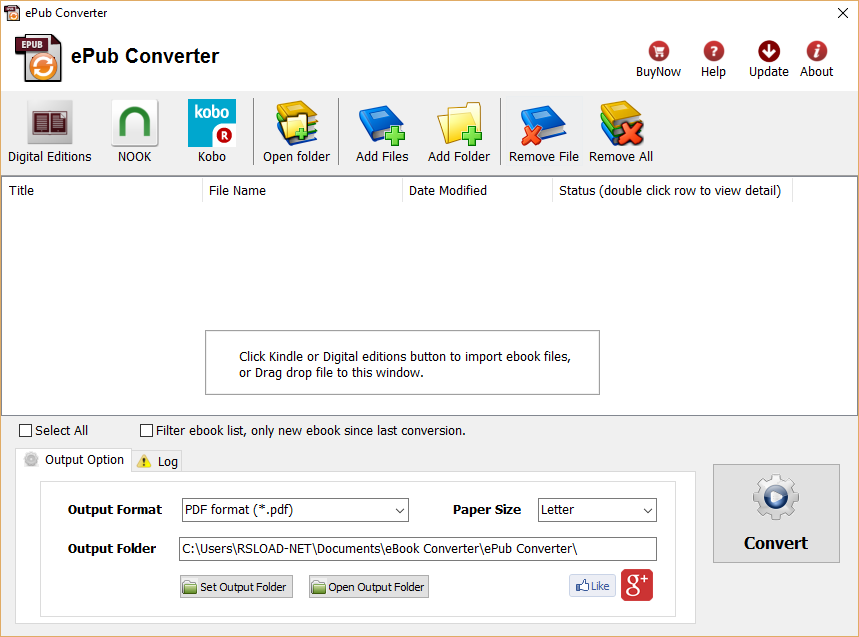Close the ePub Converter window

coord(843,13)
